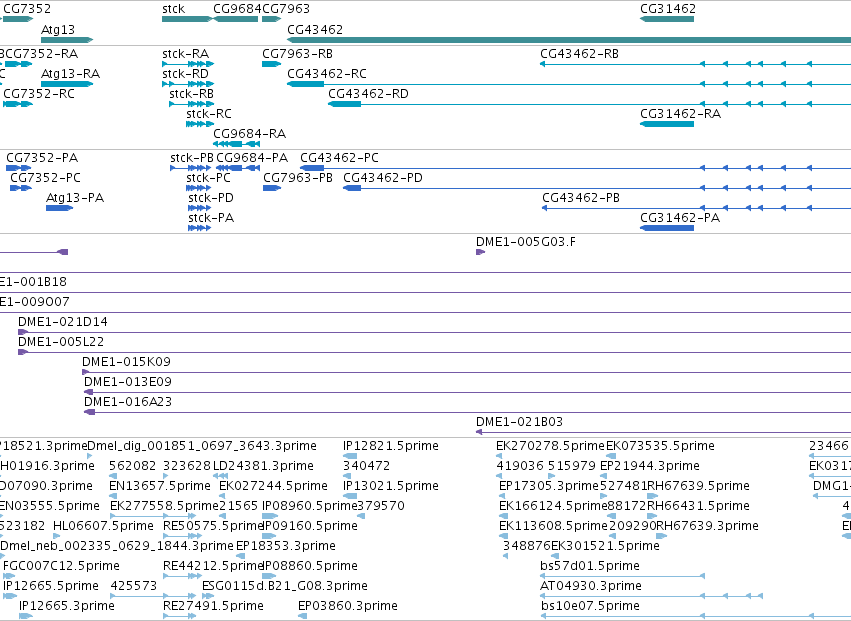This screenshot has height=621, width=851.
Task: Click the CG31462-PA protein label
Action: 680,218
